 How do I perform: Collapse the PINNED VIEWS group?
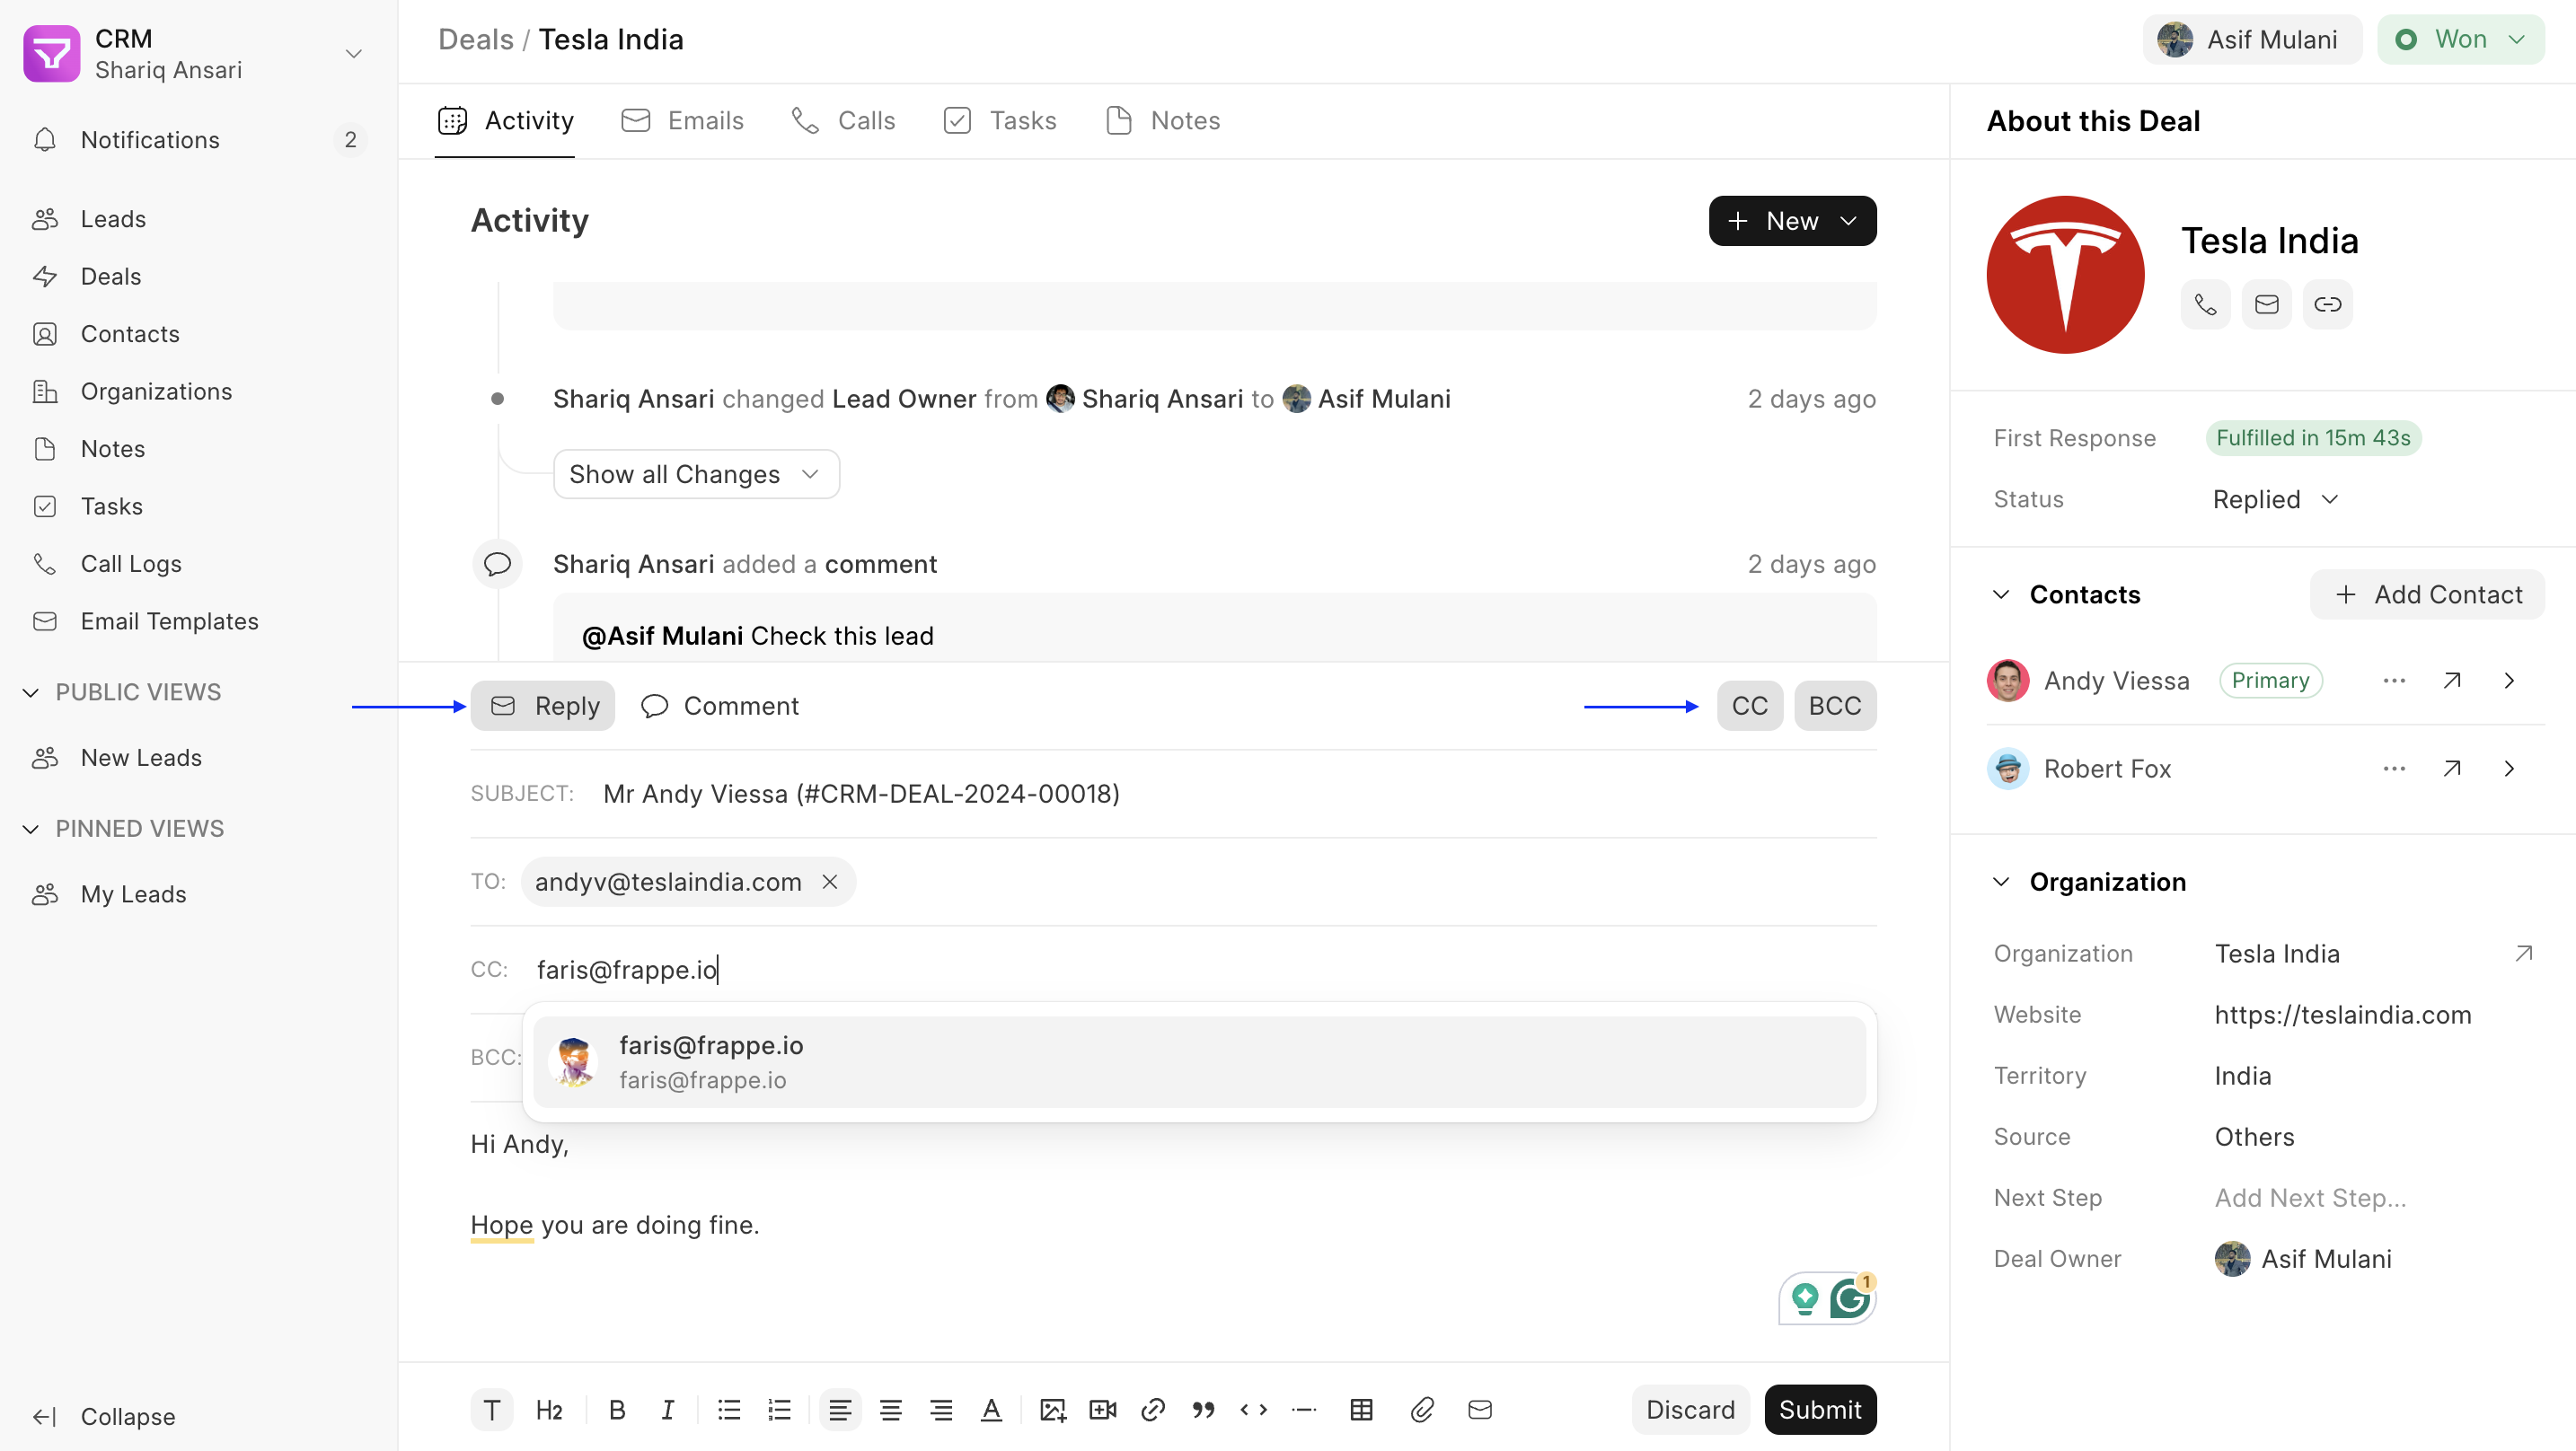[x=31, y=829]
